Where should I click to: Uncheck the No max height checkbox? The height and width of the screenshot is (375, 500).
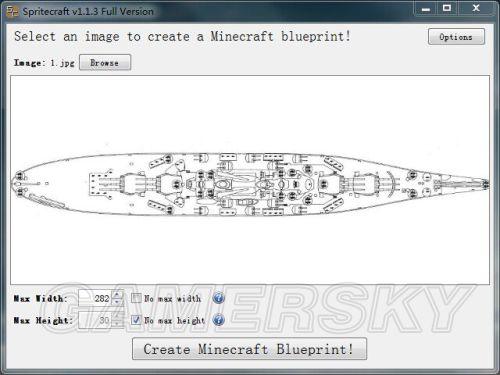[x=136, y=320]
